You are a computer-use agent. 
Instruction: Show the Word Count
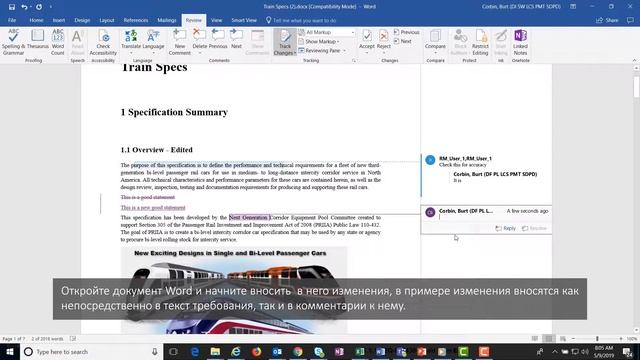click(58, 42)
